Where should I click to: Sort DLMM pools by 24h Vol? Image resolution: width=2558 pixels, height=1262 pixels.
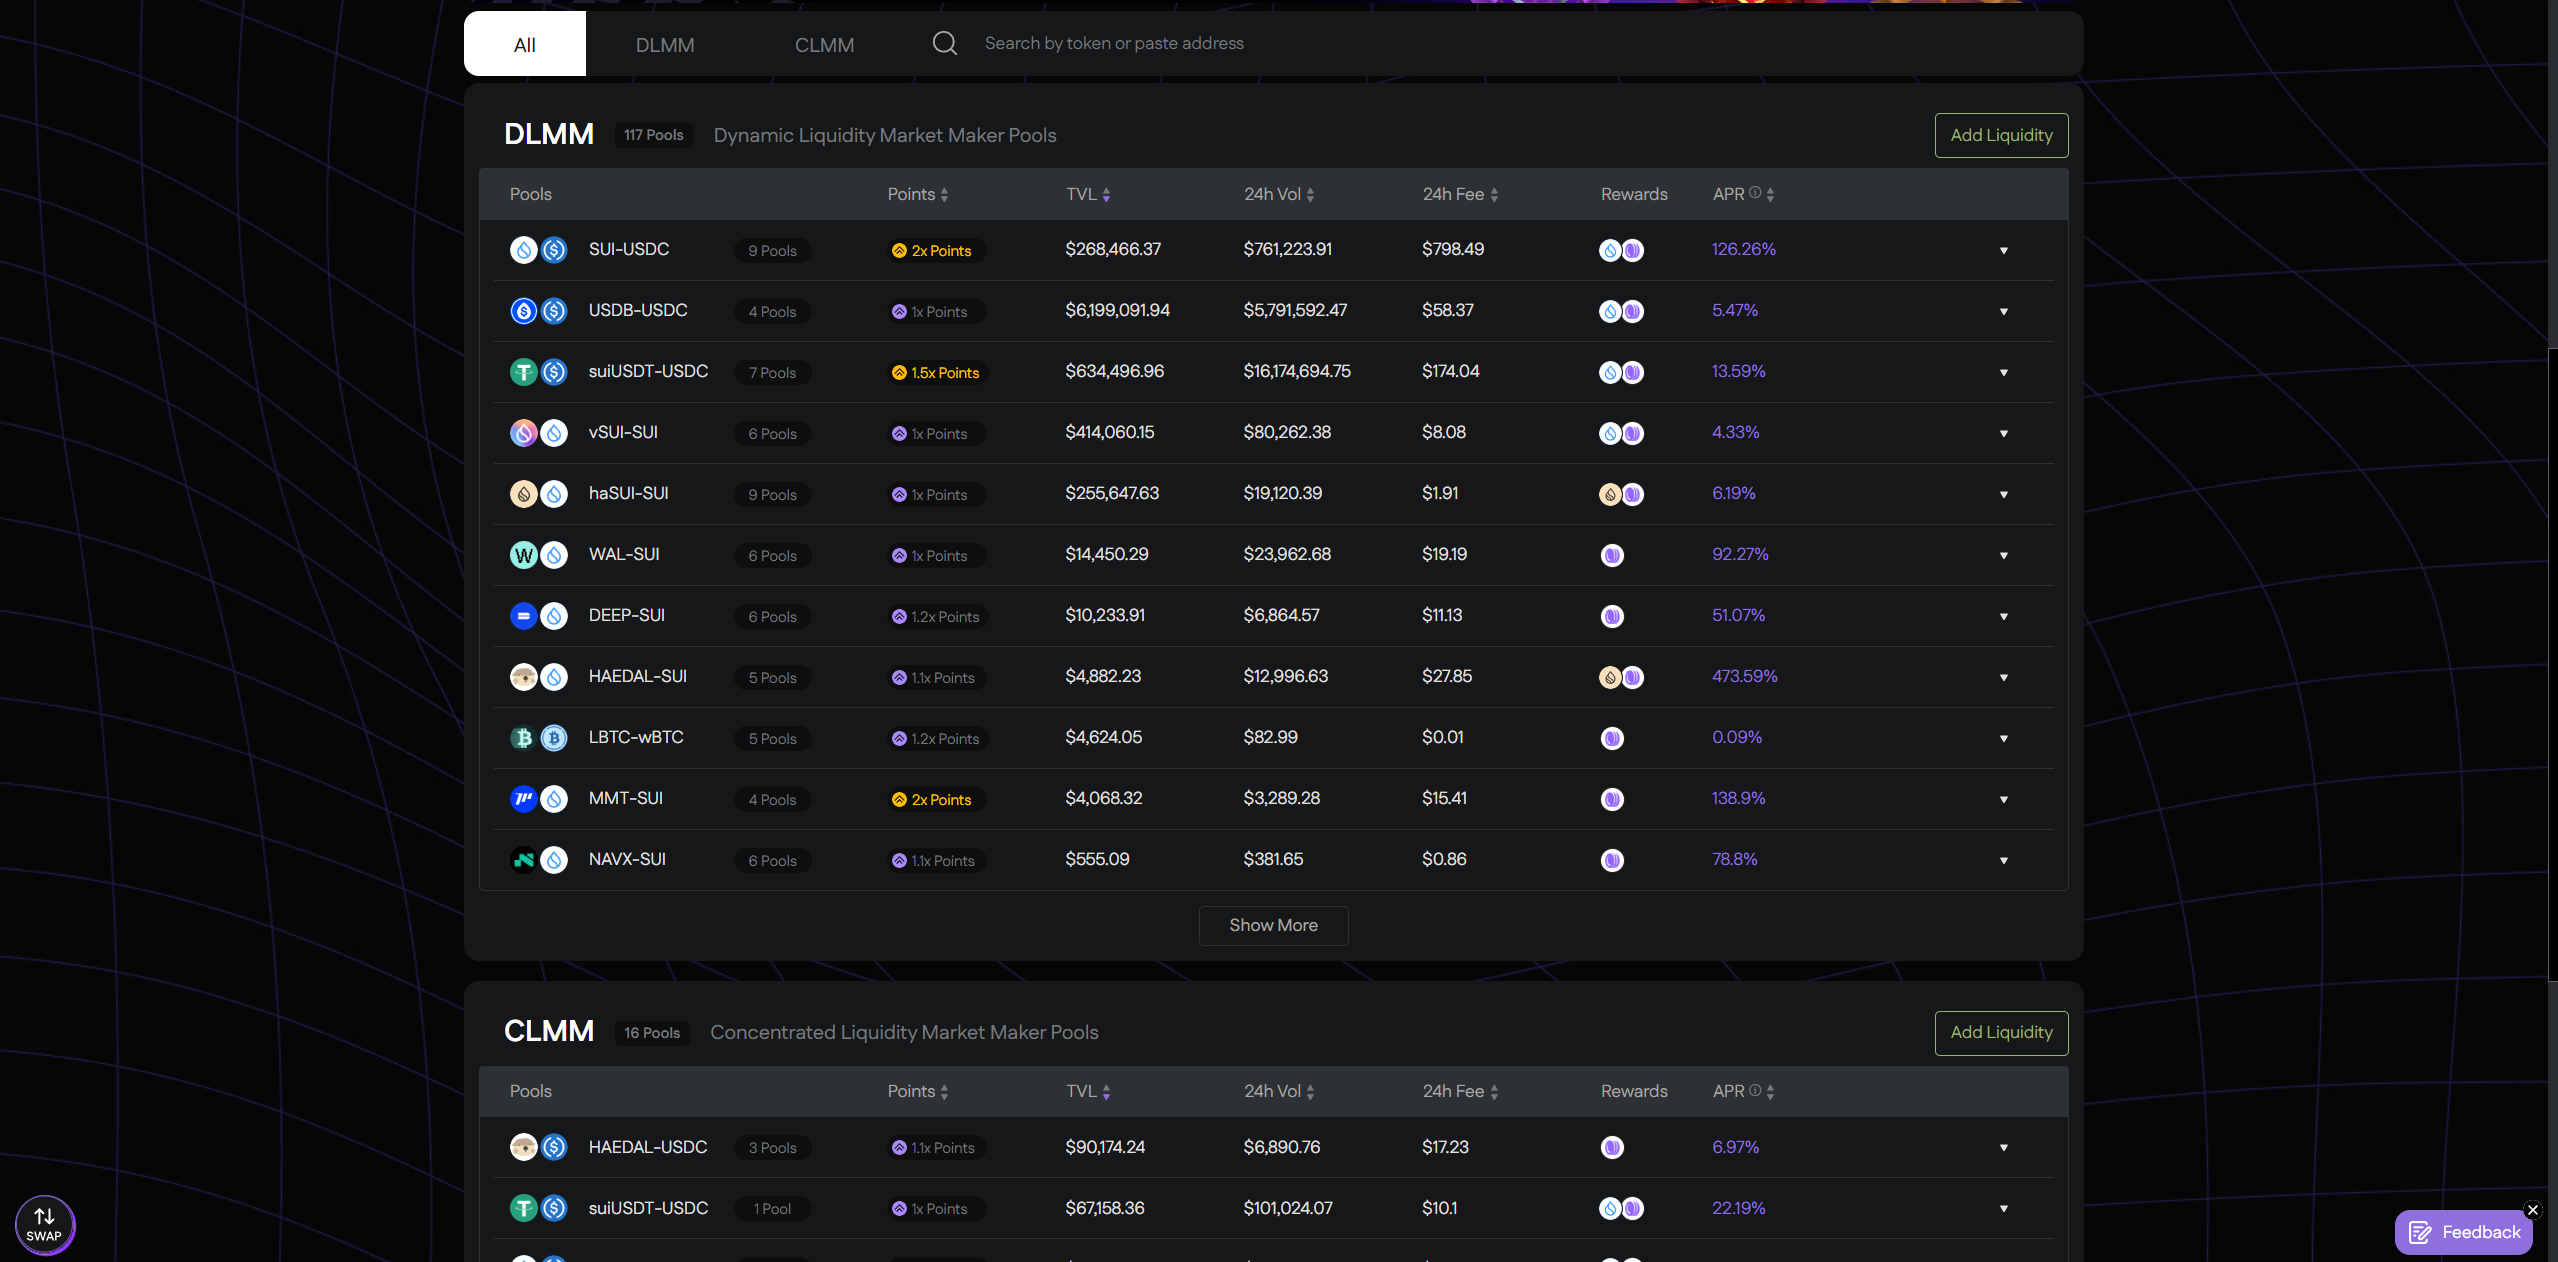1279,194
